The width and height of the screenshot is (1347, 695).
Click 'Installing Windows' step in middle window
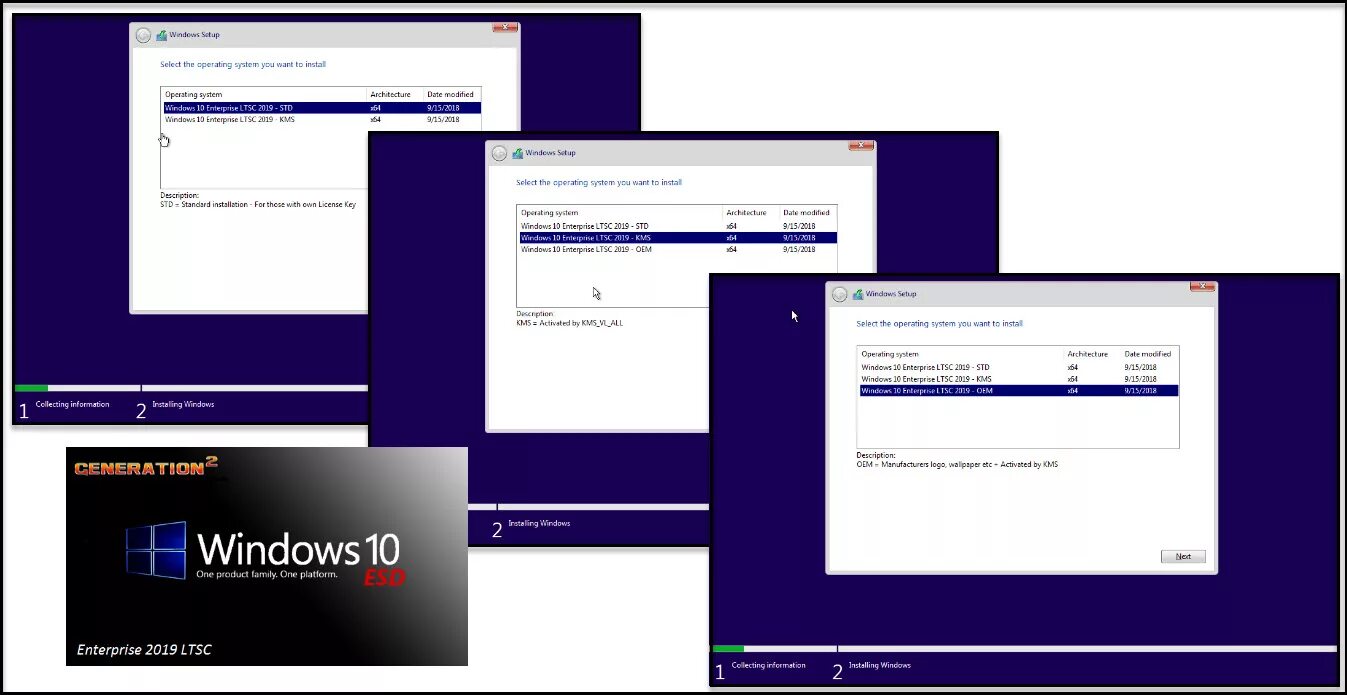click(x=539, y=523)
